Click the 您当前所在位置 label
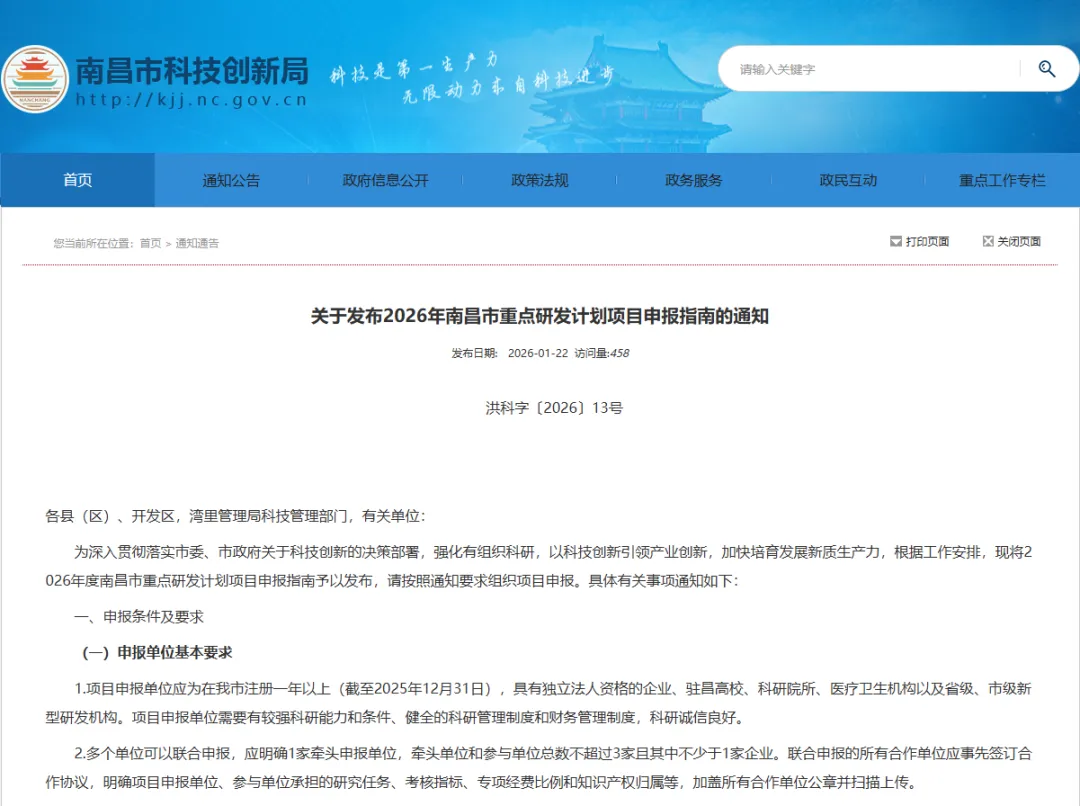 click(93, 243)
